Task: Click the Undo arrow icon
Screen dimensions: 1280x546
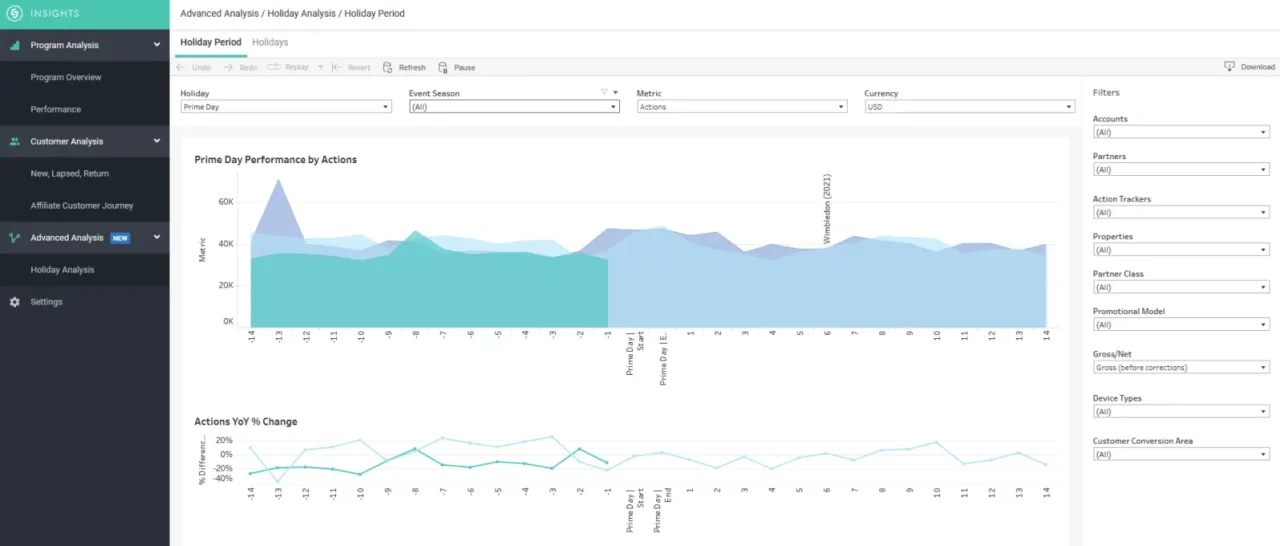Action: coord(181,67)
